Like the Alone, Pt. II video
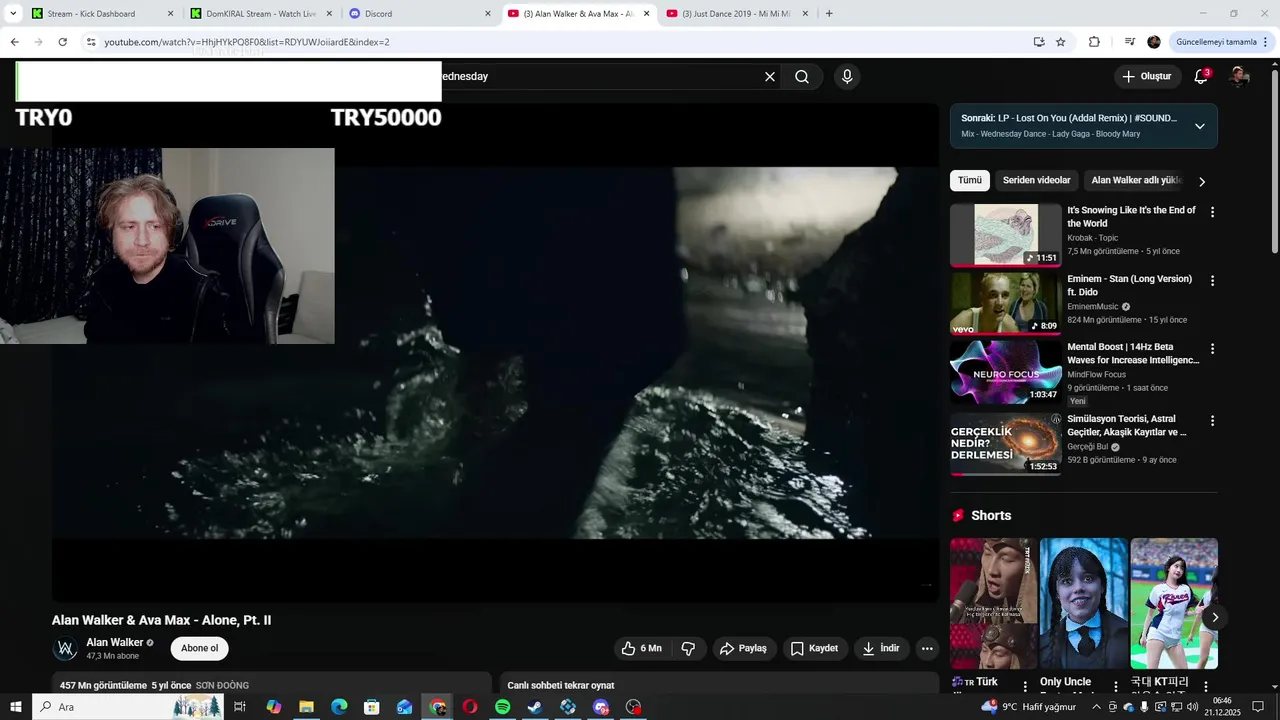 pos(641,648)
